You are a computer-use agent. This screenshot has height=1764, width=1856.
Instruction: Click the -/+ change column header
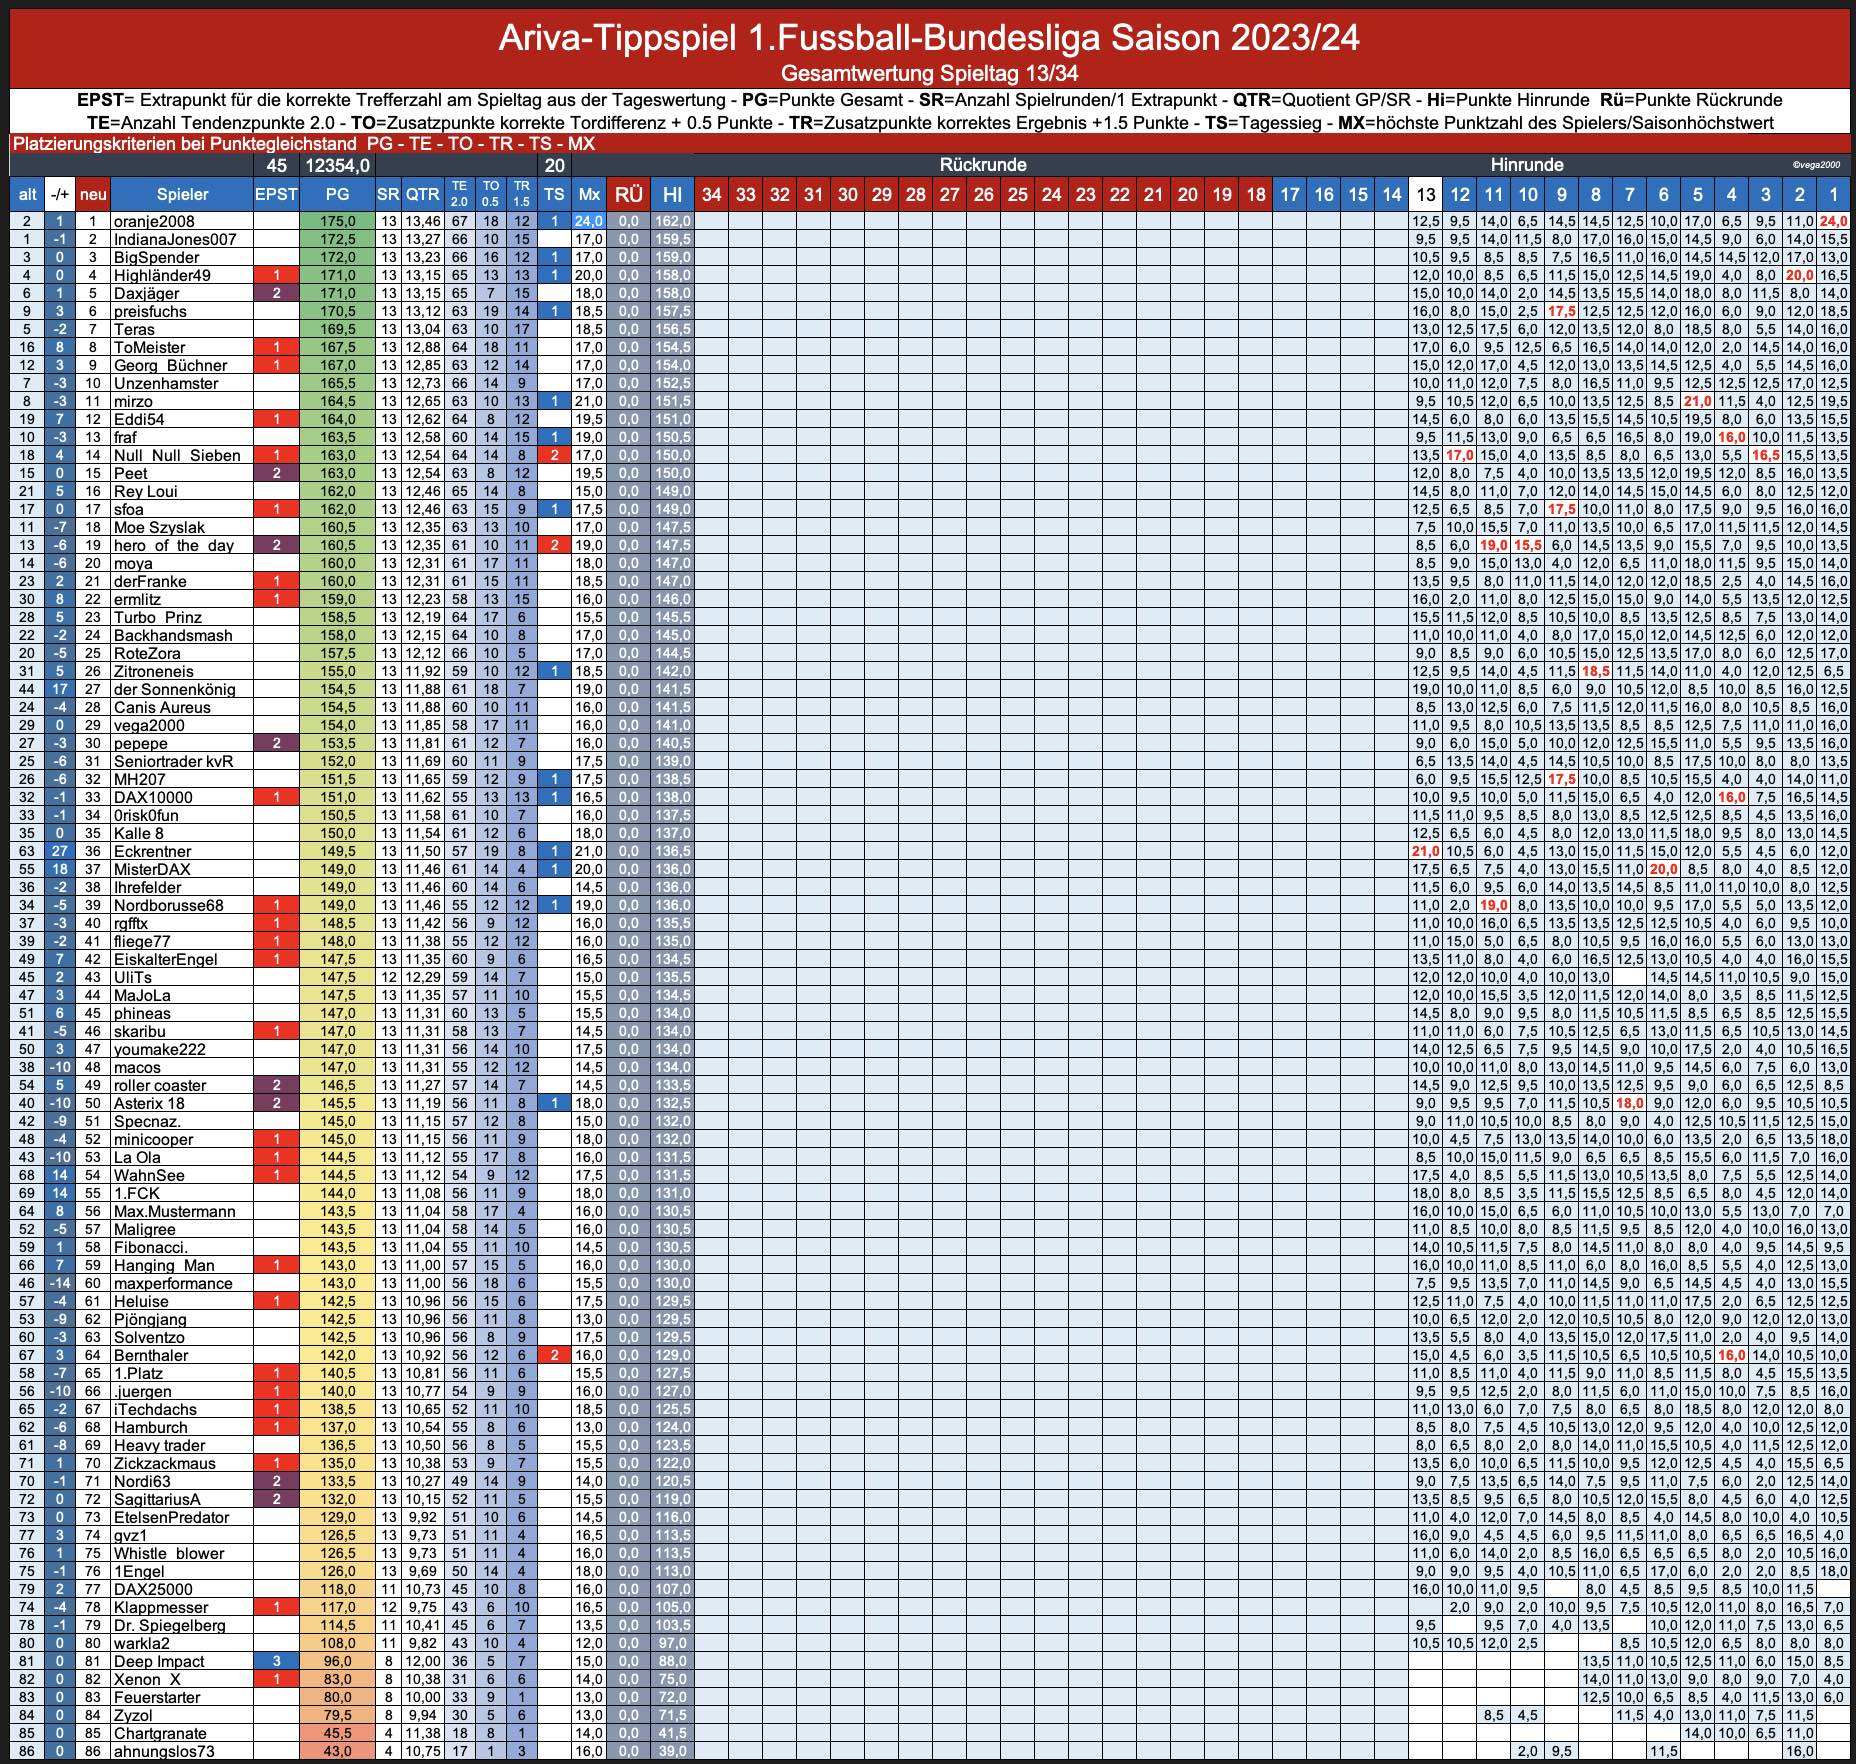point(61,194)
